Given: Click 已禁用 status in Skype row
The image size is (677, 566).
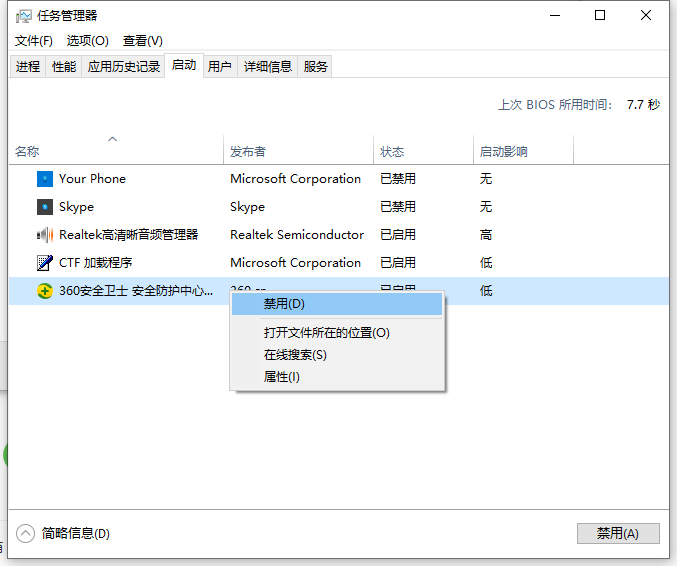Looking at the screenshot, I should tap(398, 207).
